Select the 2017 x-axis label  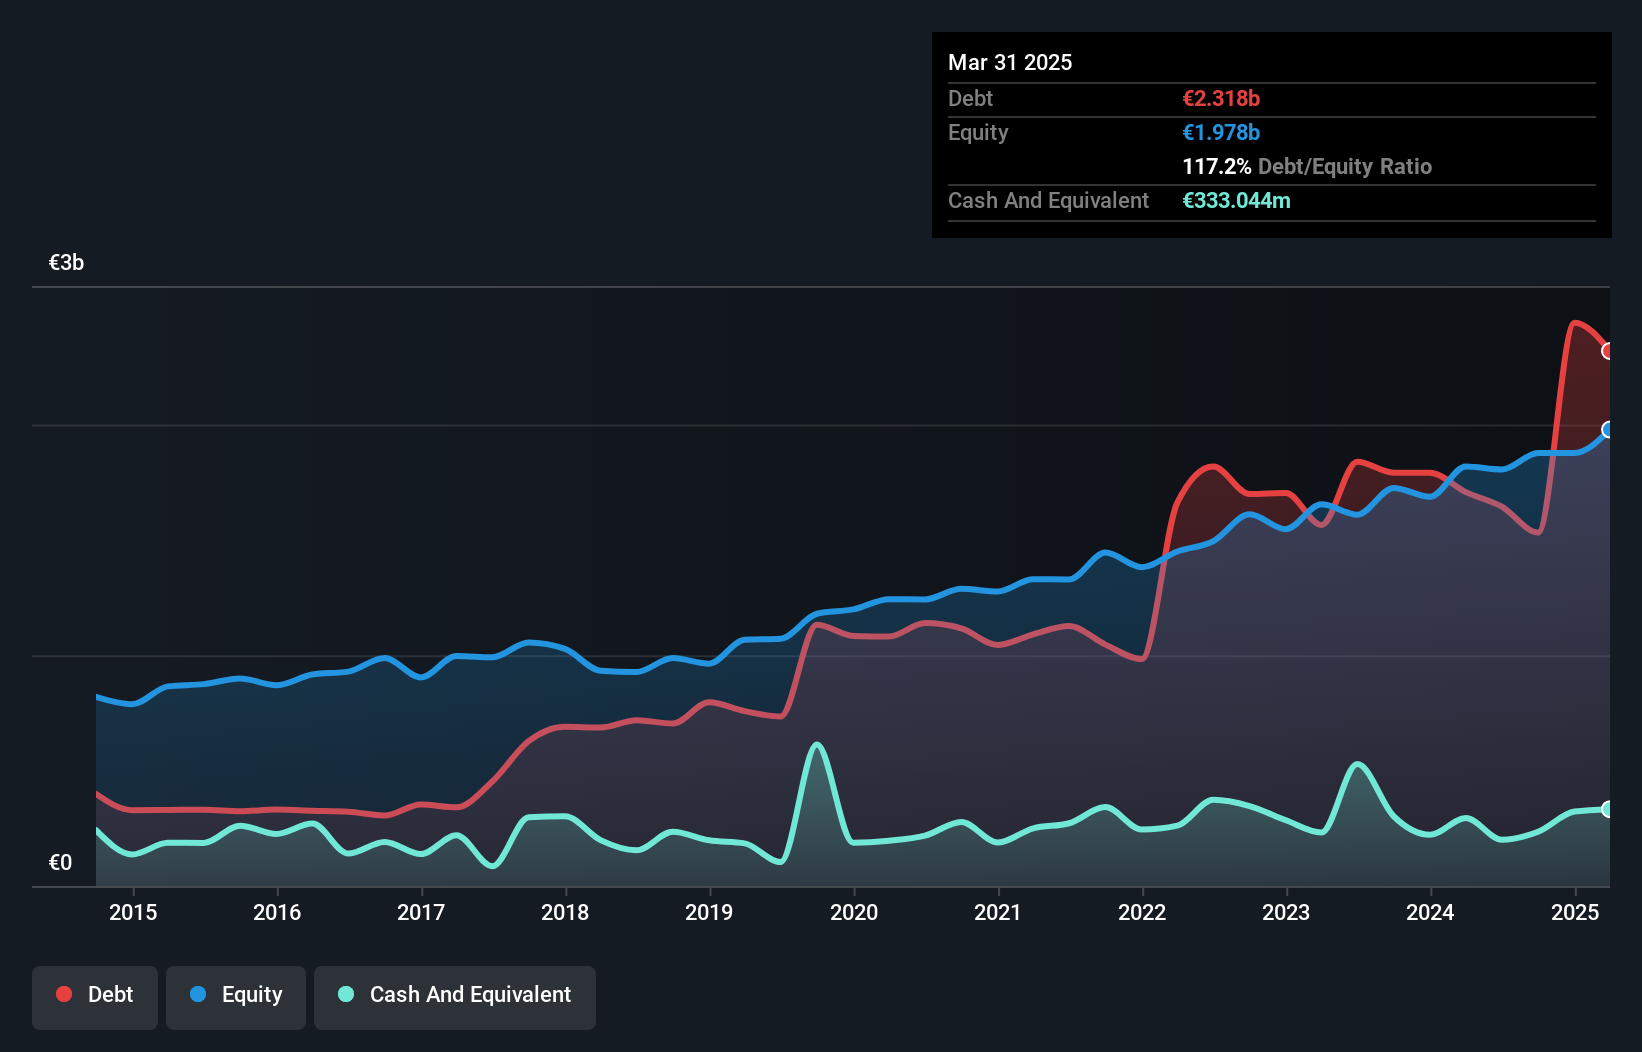coord(421,912)
